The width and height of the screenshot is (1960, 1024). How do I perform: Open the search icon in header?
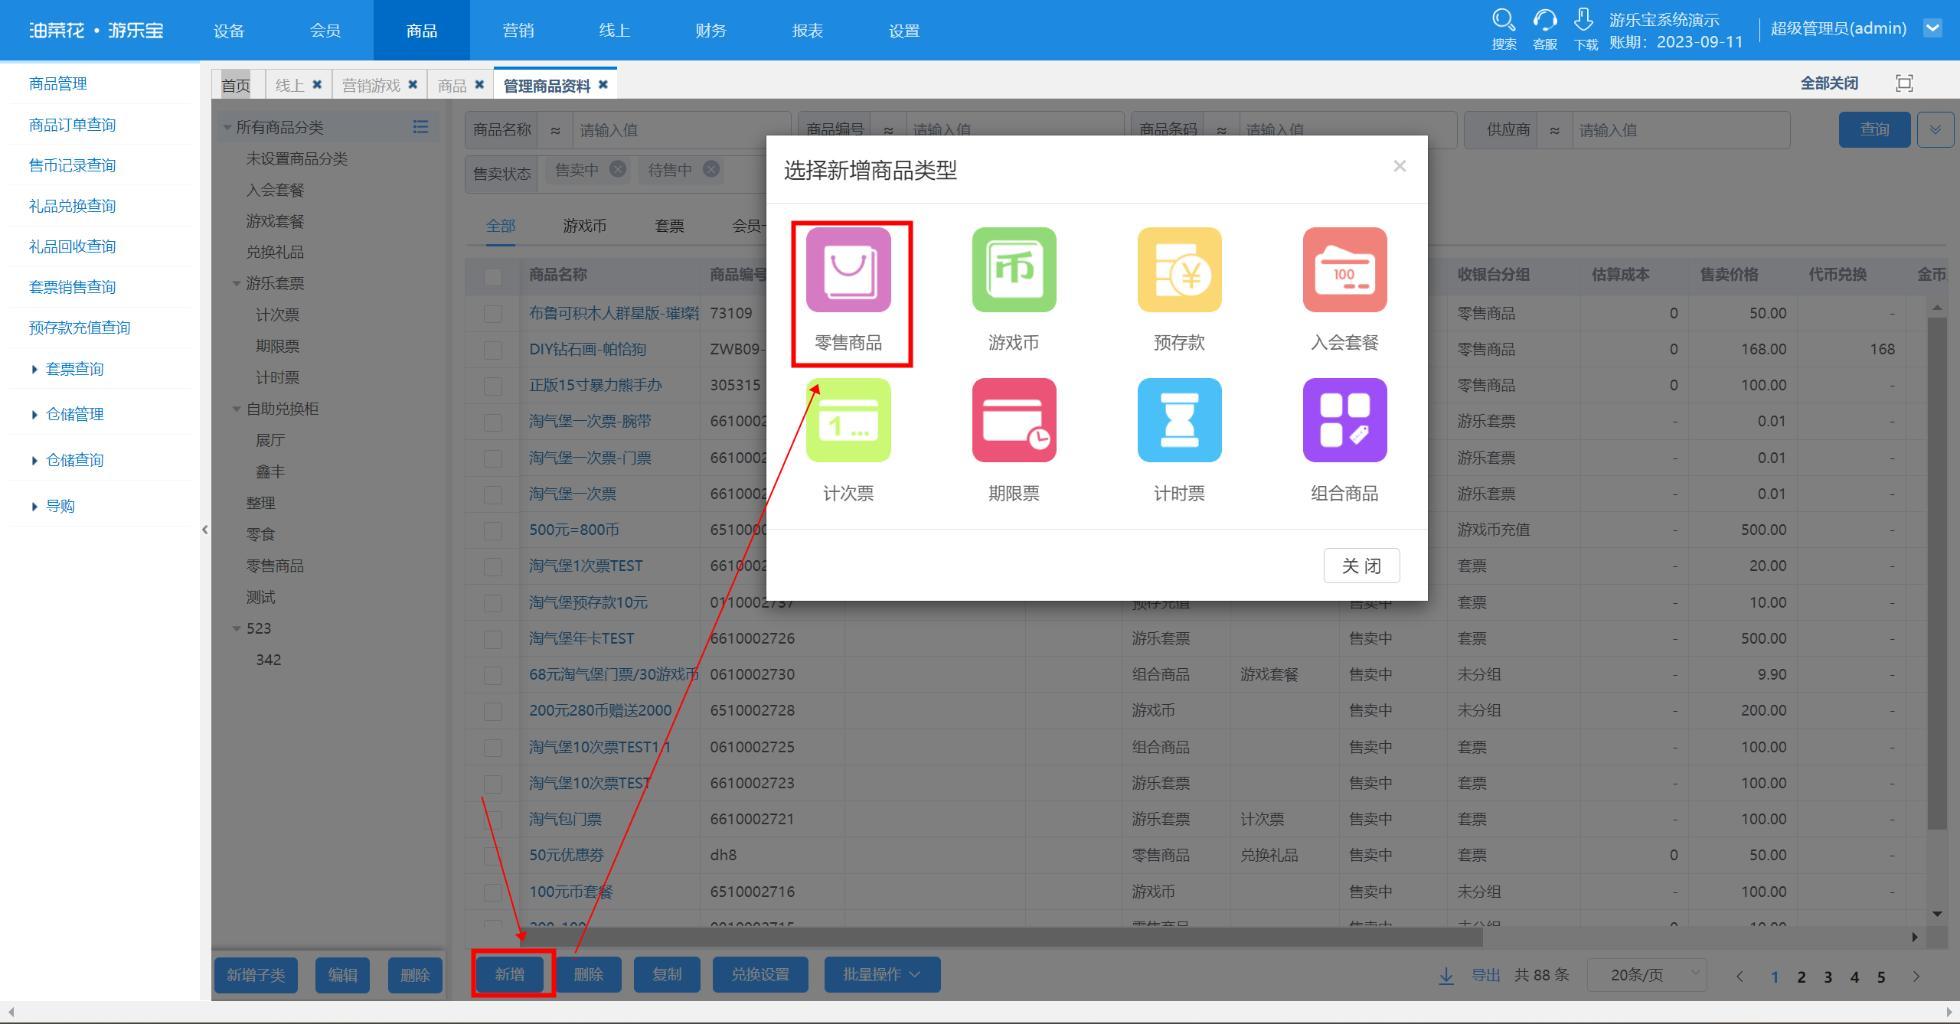point(1503,20)
